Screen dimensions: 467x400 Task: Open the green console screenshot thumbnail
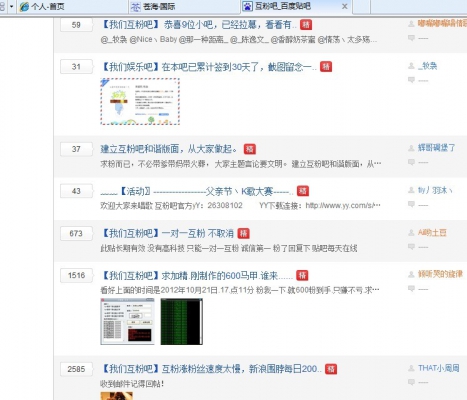(181, 321)
